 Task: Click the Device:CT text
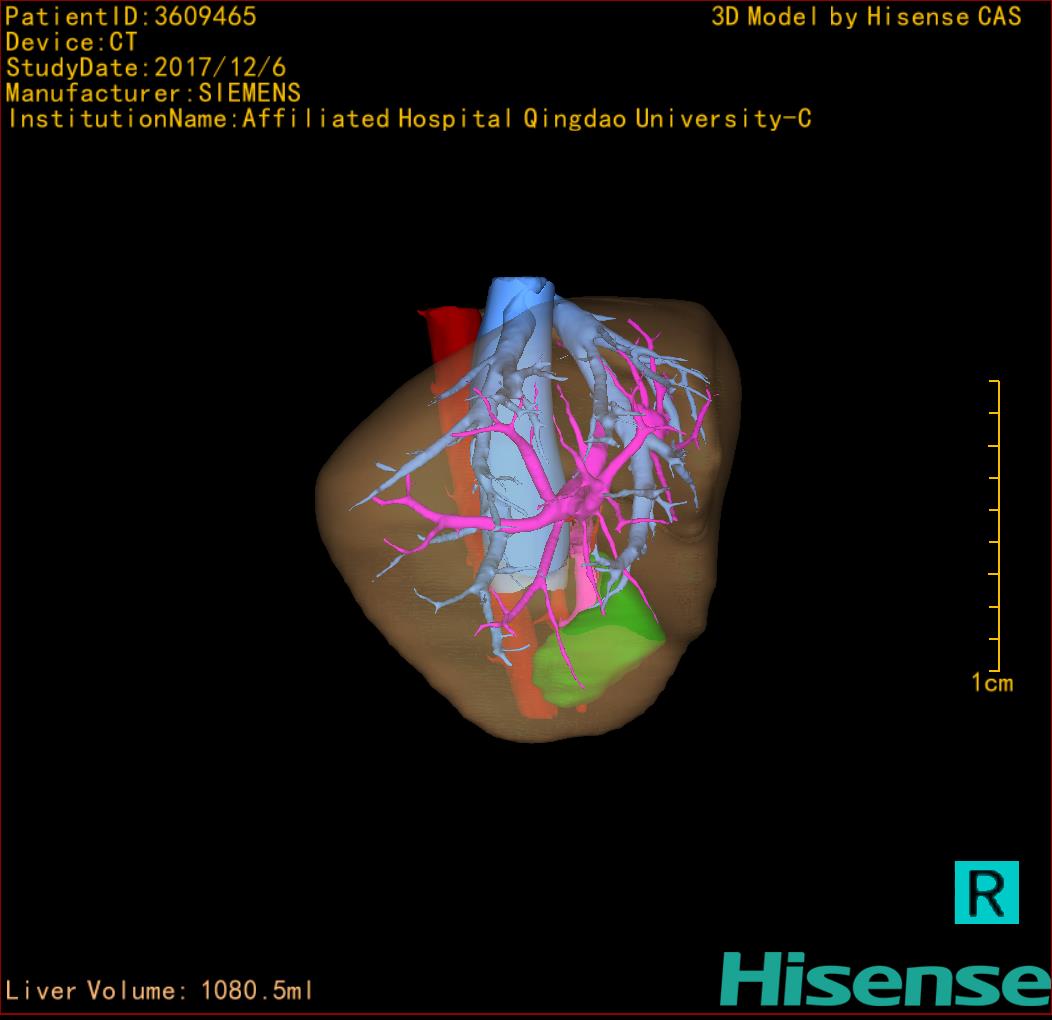click(x=71, y=42)
